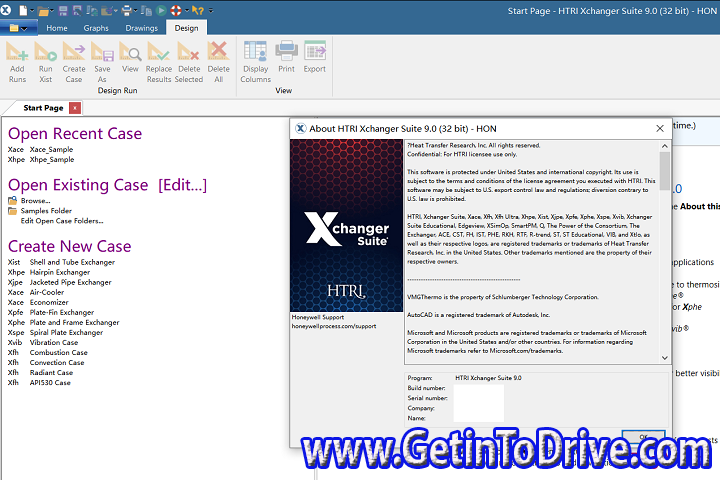Click the What's This pointer-question icon
The width and height of the screenshot is (720, 480).
coord(198,10)
